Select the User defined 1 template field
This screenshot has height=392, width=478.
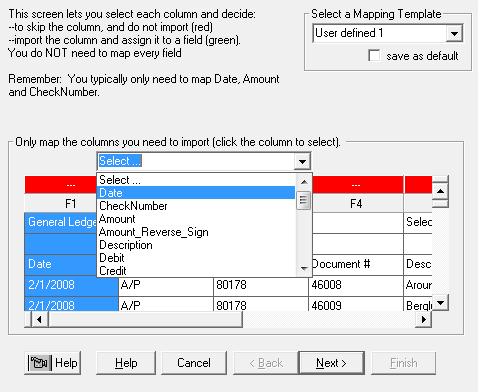click(379, 33)
